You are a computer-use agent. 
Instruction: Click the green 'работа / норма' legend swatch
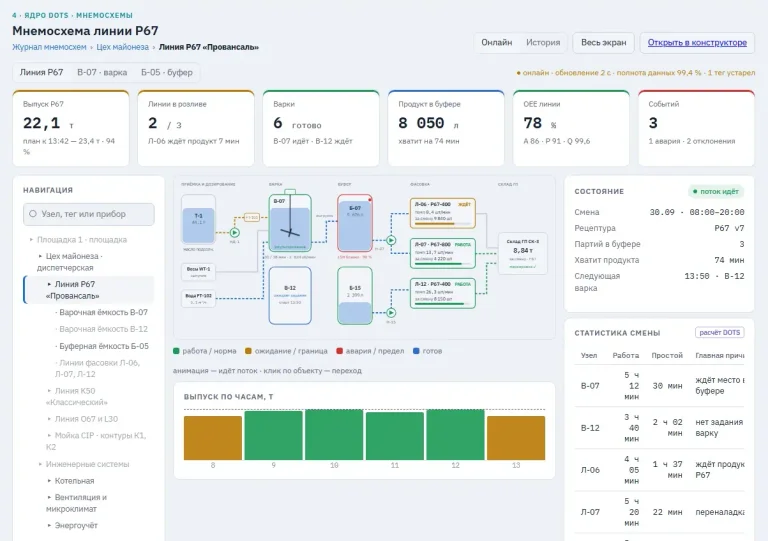click(176, 351)
